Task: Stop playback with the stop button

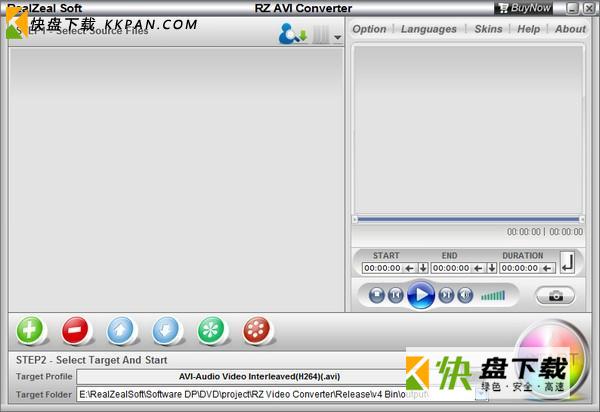Action: pyautogui.click(x=377, y=295)
